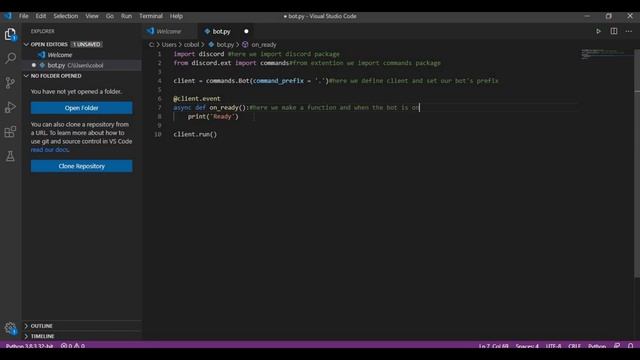The image size is (640, 360).
Task: Open the Run menu
Action: 127,16
